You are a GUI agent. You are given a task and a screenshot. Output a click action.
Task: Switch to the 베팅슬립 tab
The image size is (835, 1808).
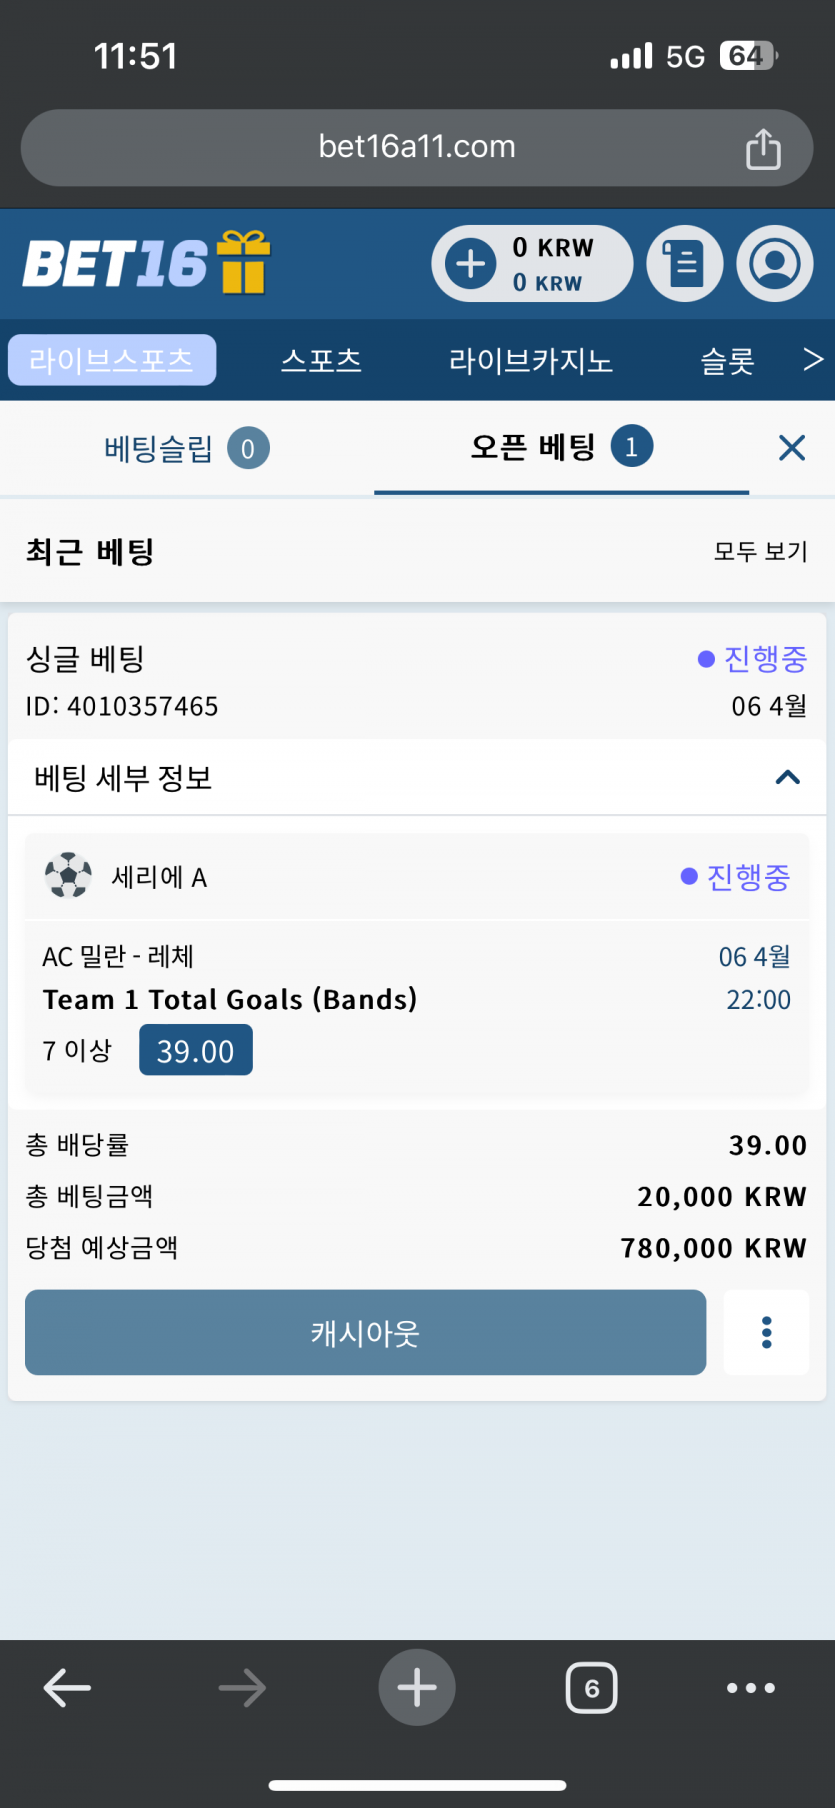pos(186,448)
